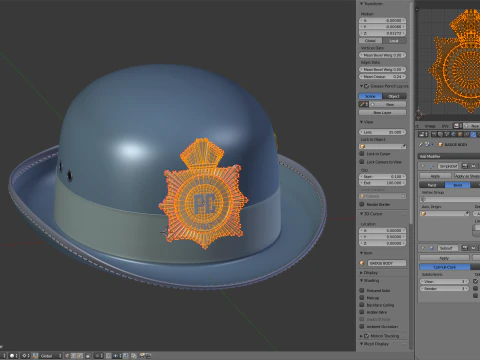Select Object grease pencil source
Viewport: 480px width, 360px height.
394,96
